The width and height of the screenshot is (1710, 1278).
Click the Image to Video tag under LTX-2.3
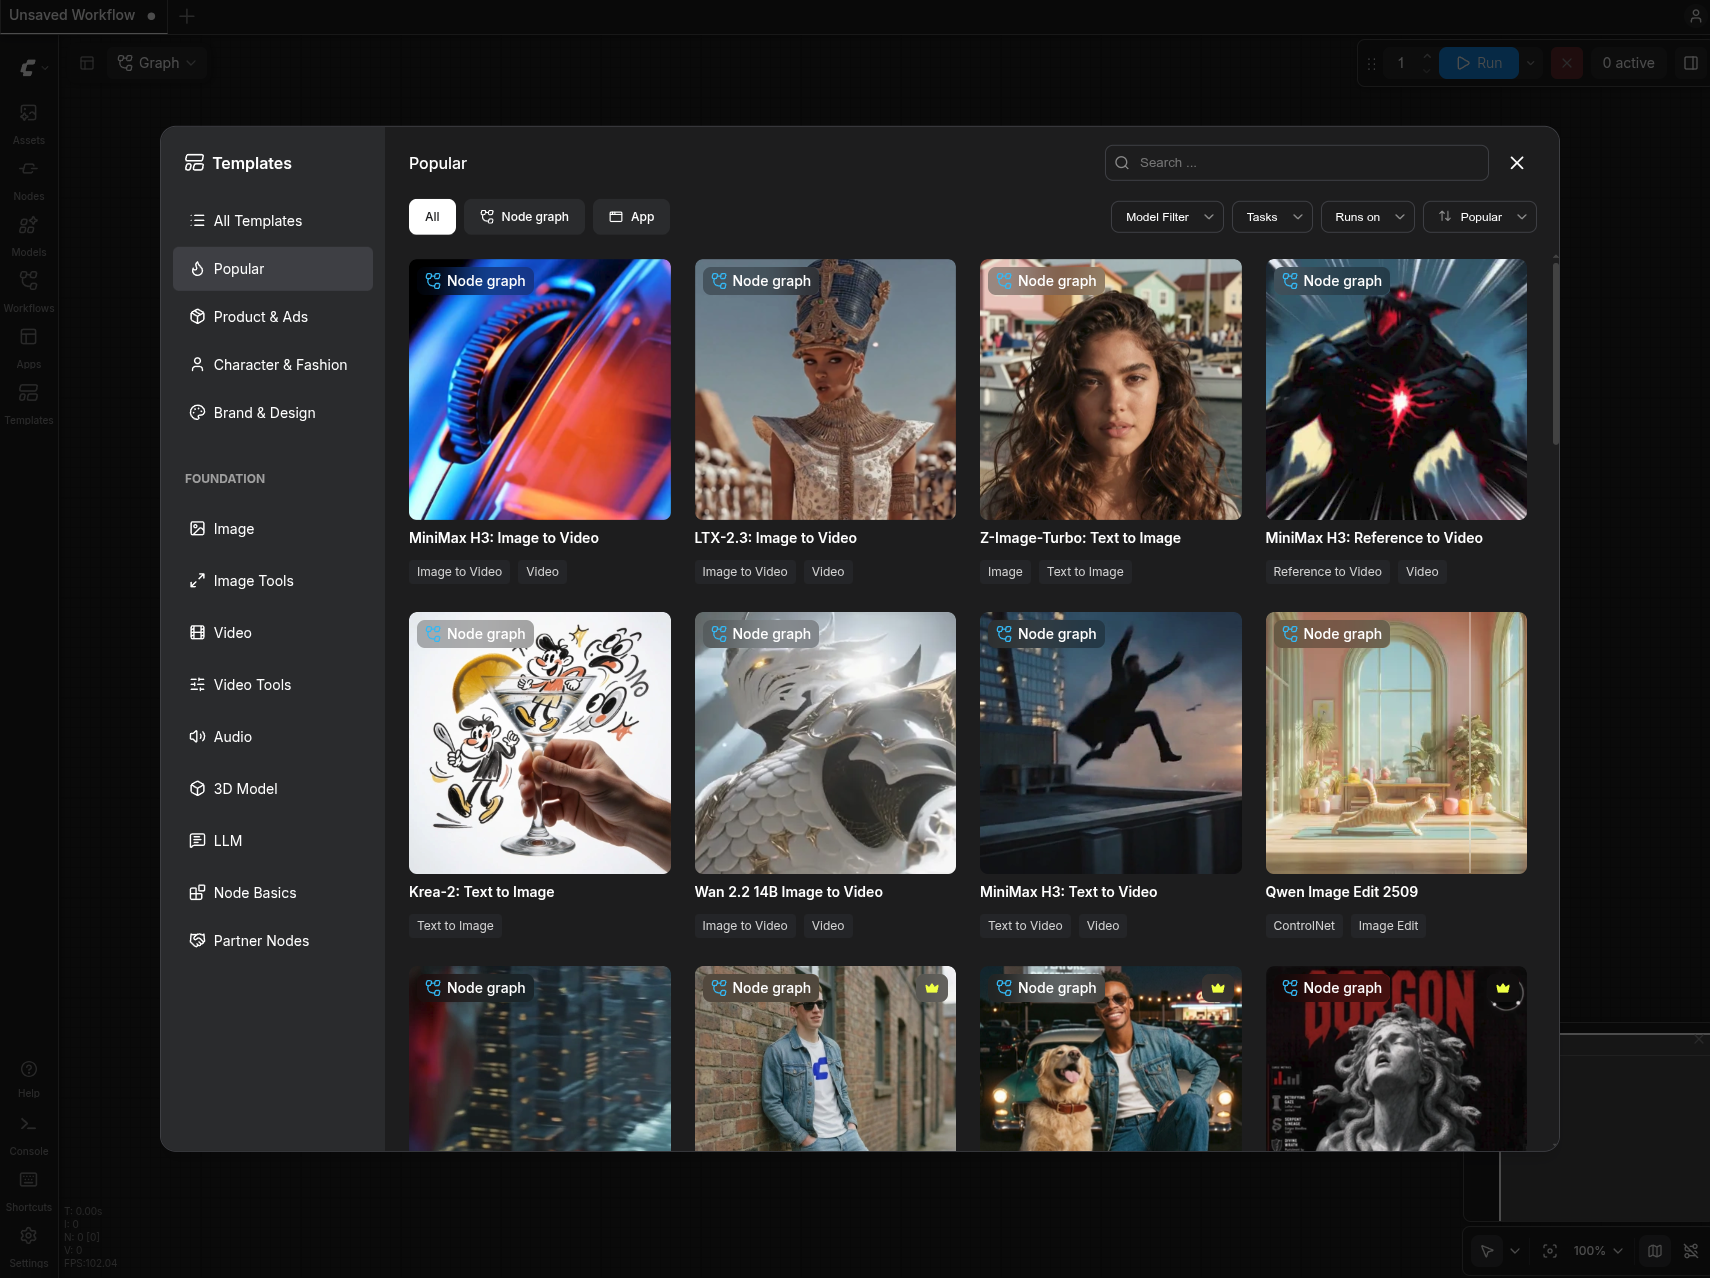pyautogui.click(x=745, y=572)
